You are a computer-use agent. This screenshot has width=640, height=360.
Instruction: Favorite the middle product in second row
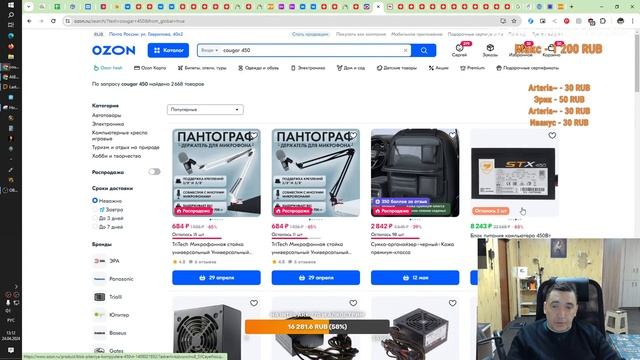(353, 303)
